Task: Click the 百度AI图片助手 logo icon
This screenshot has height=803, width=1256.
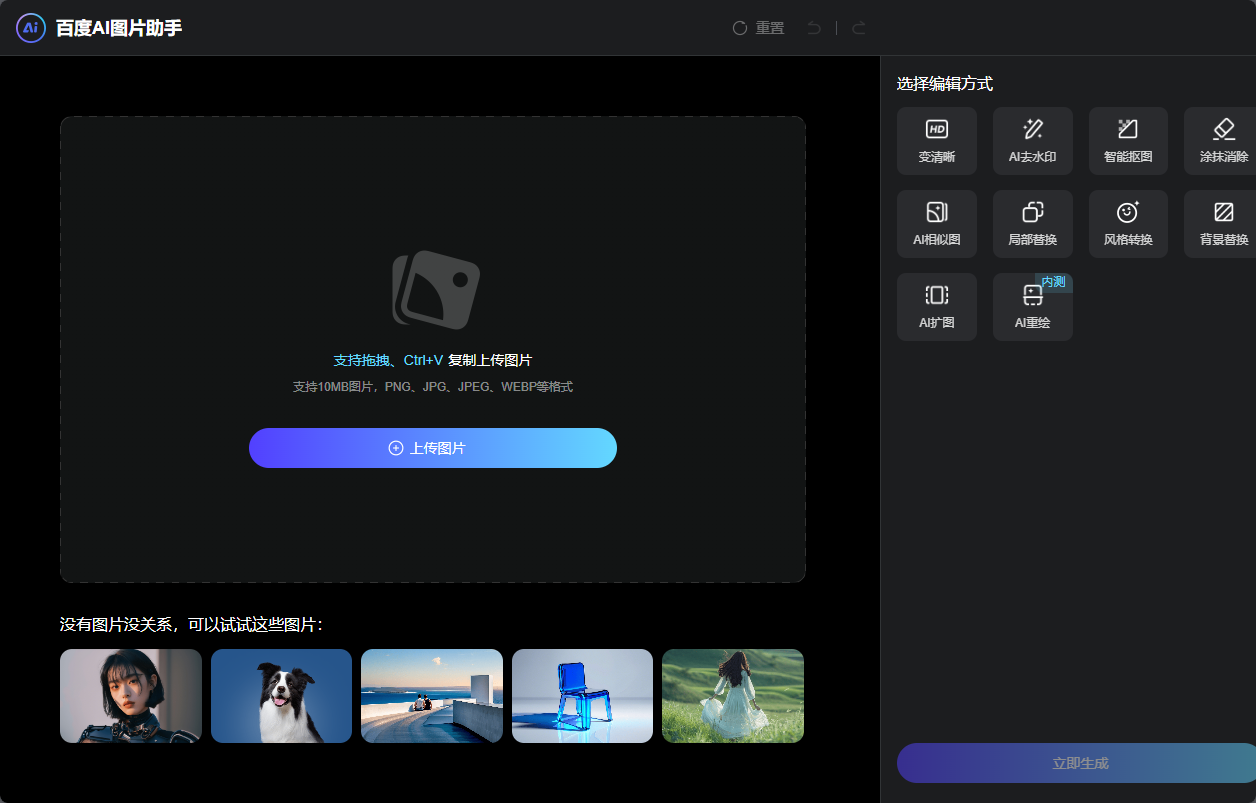Action: tap(31, 28)
